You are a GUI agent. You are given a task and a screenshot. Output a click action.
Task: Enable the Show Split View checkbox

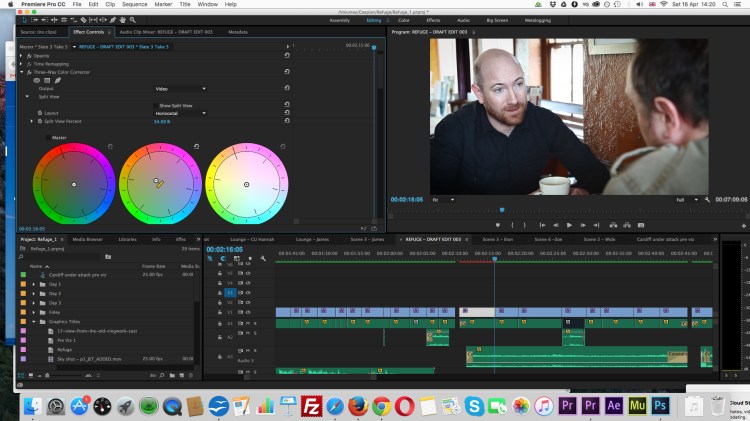[157, 105]
